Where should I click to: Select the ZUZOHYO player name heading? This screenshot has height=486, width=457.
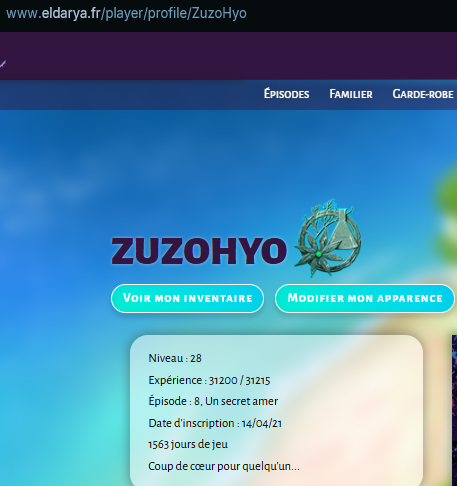[x=199, y=250]
